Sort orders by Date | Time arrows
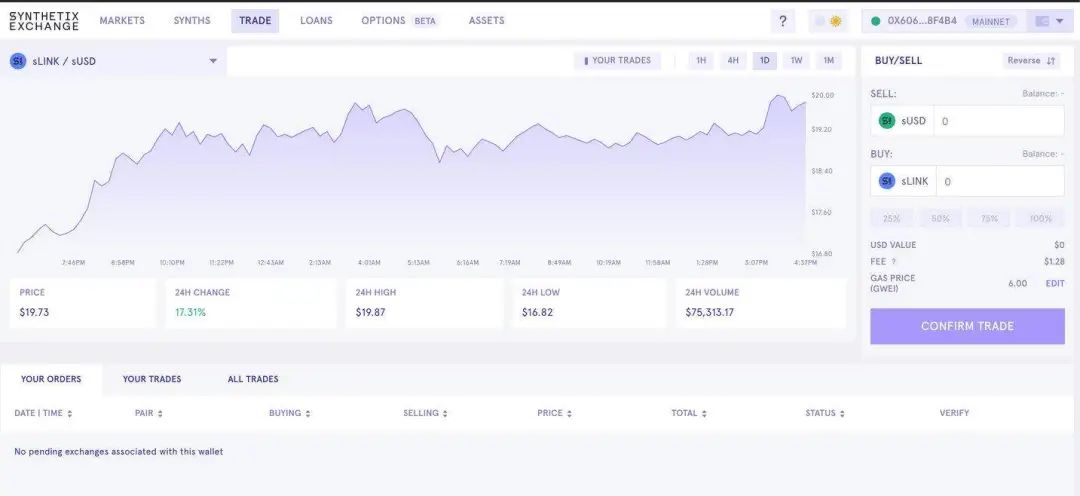Screen dimensions: 1080x496 tap(70, 413)
